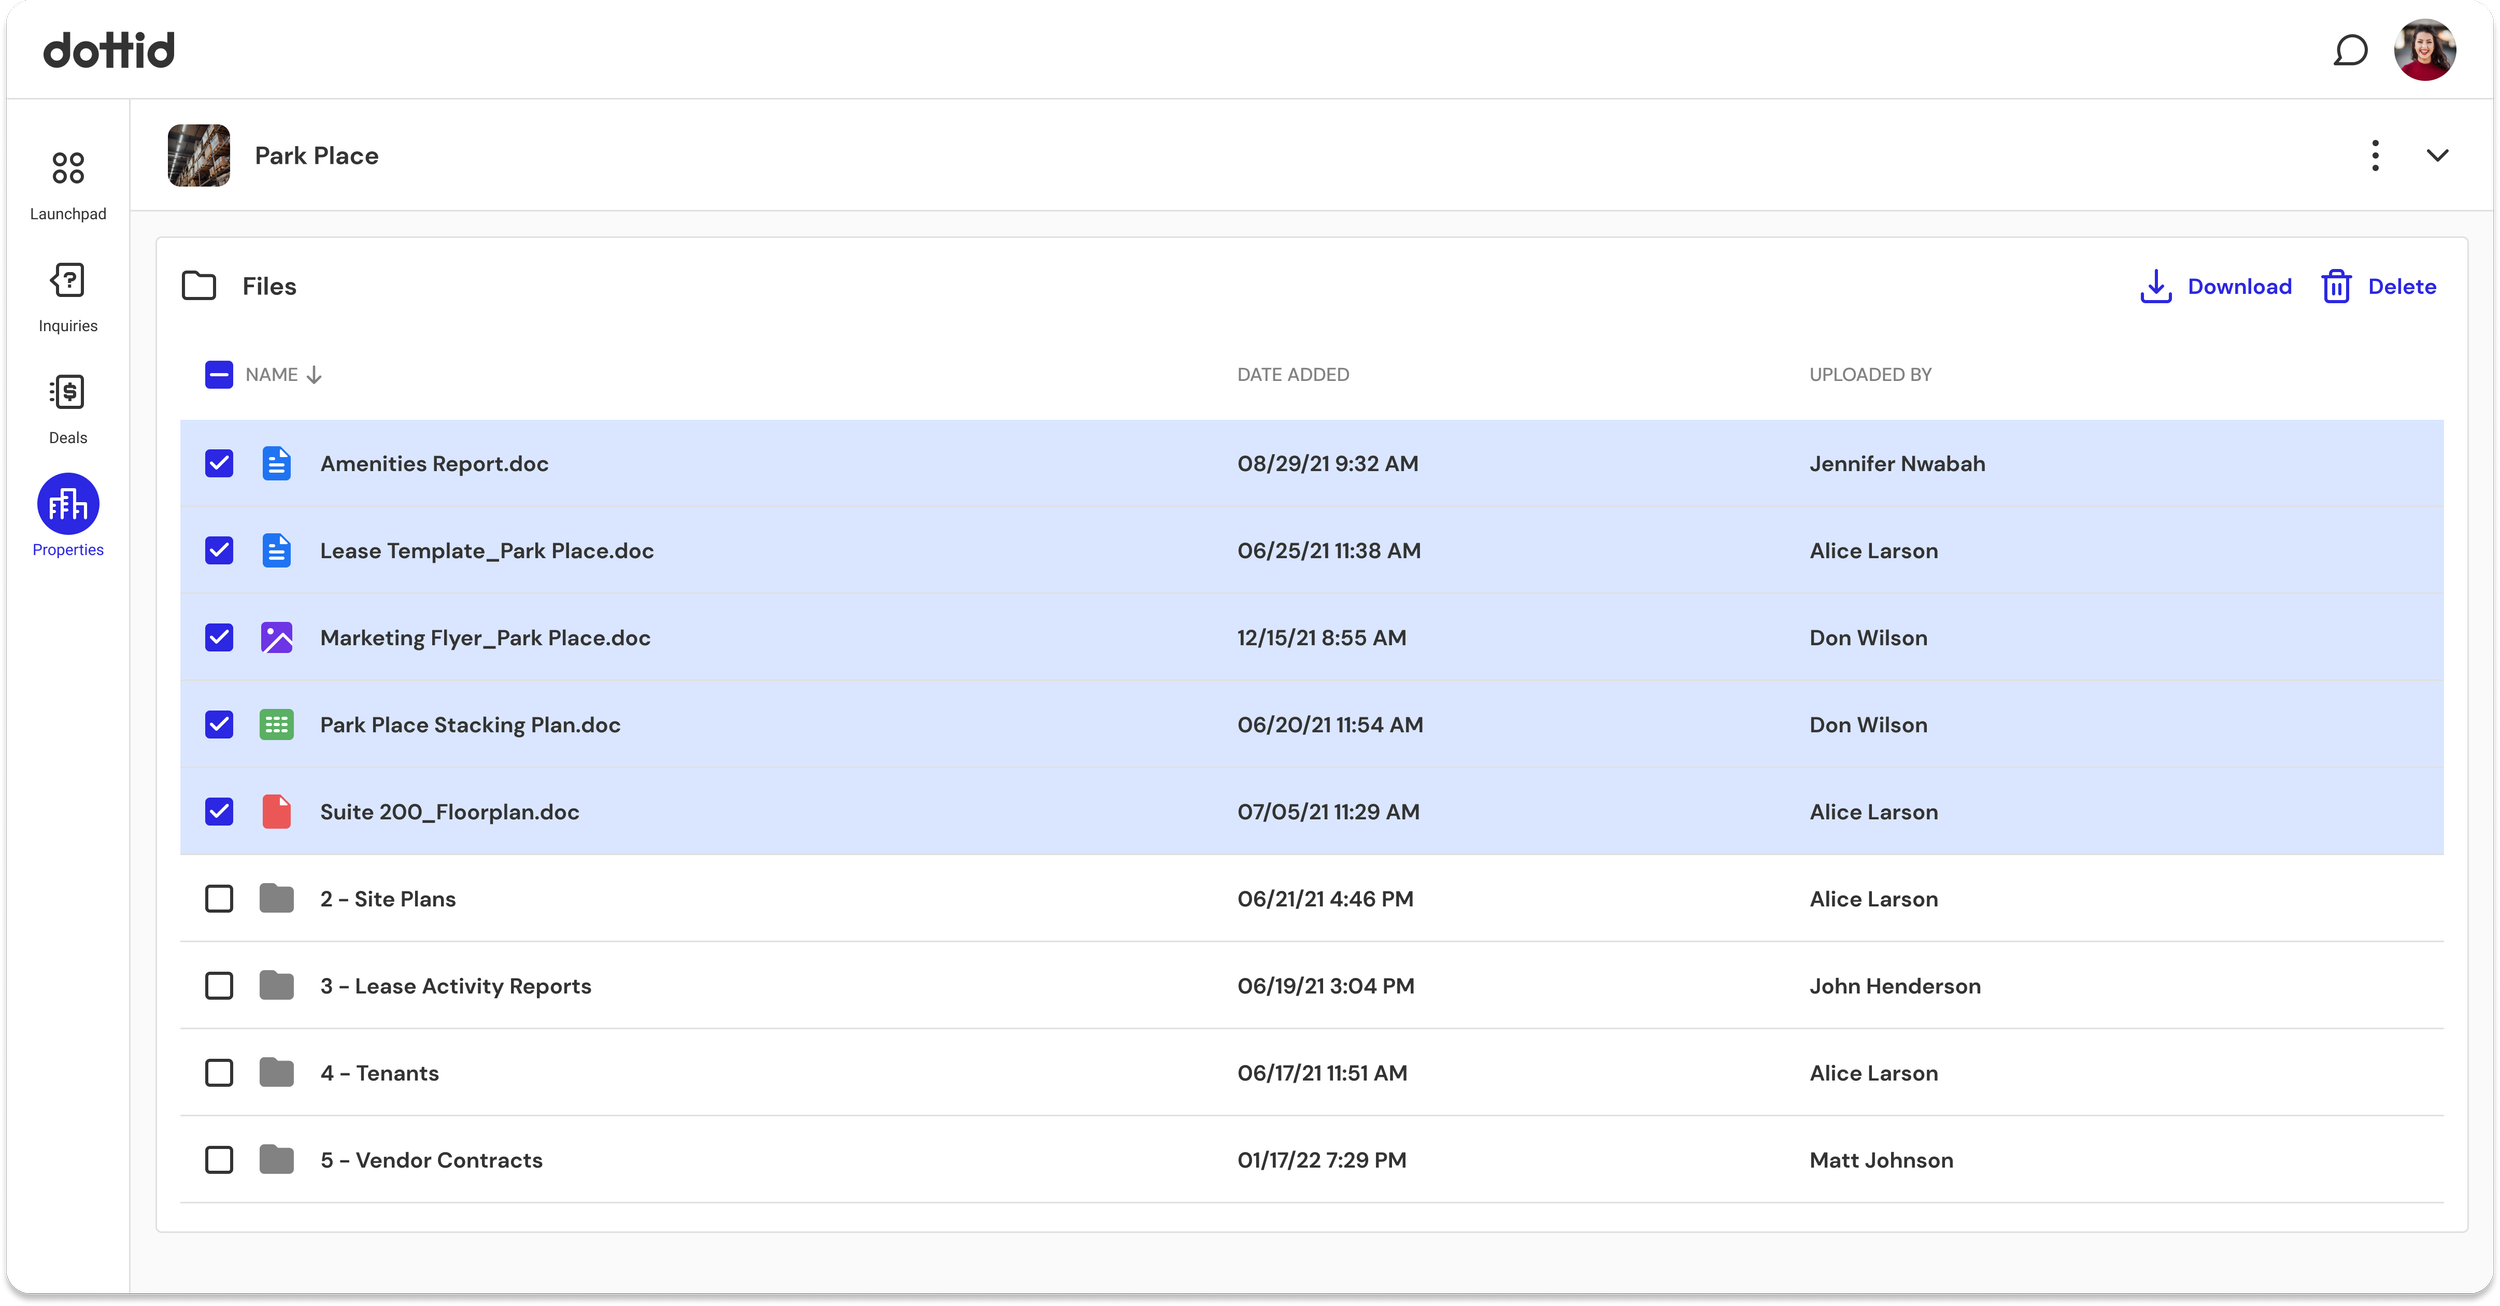2500x1306 pixels.
Task: Click the Marketing Flyer image file icon
Action: (276, 638)
